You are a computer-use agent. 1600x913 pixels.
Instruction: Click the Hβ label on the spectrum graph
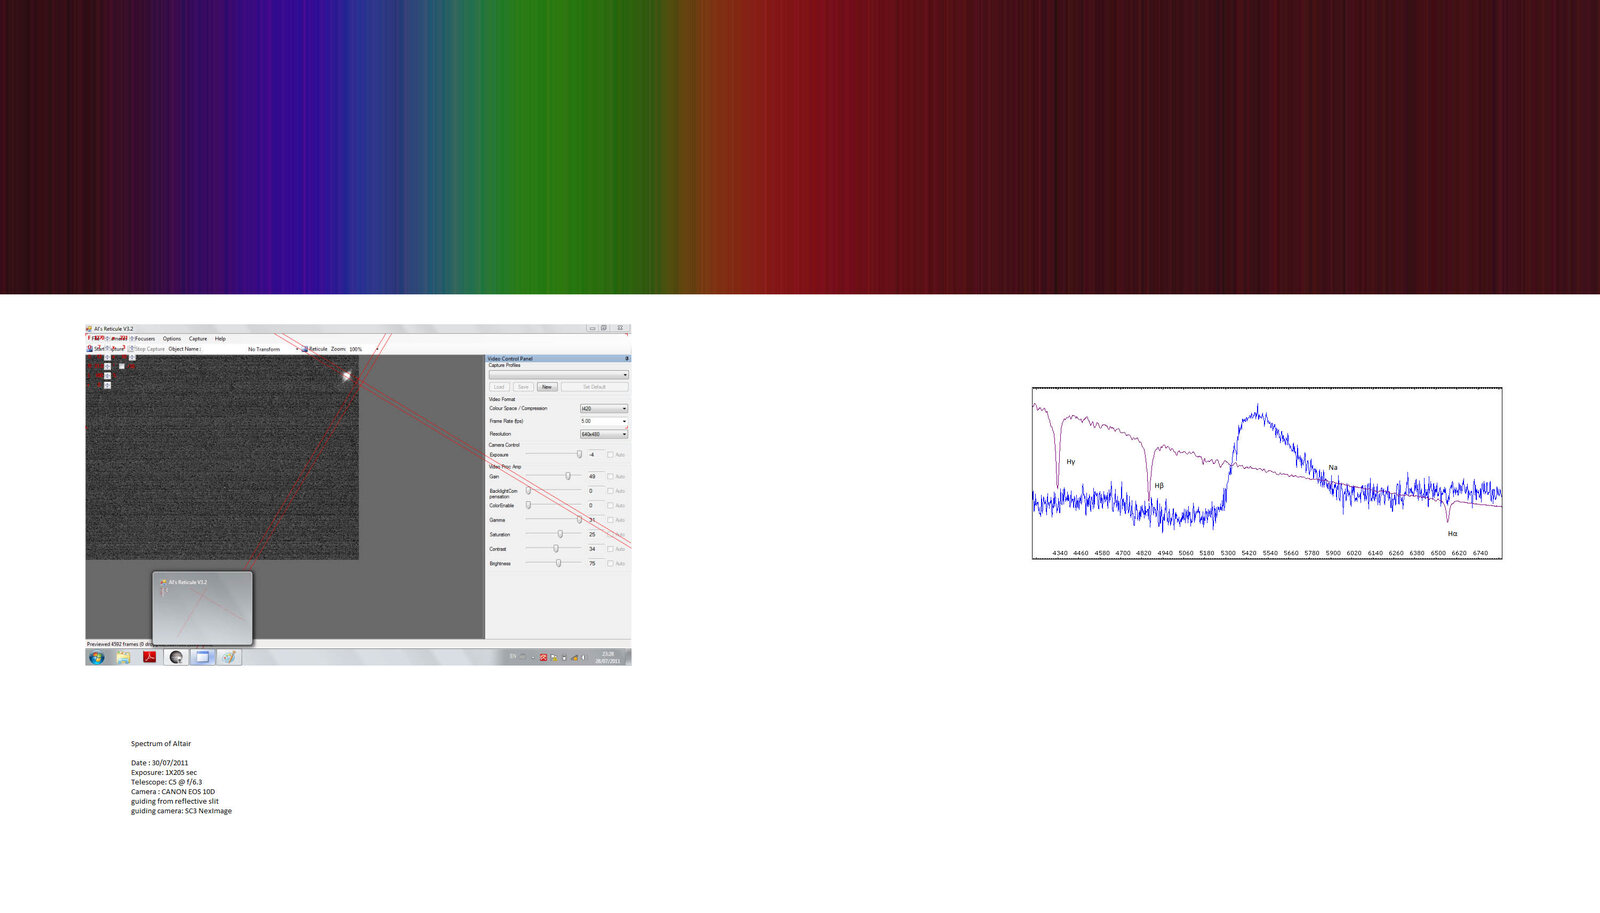coord(1159,485)
